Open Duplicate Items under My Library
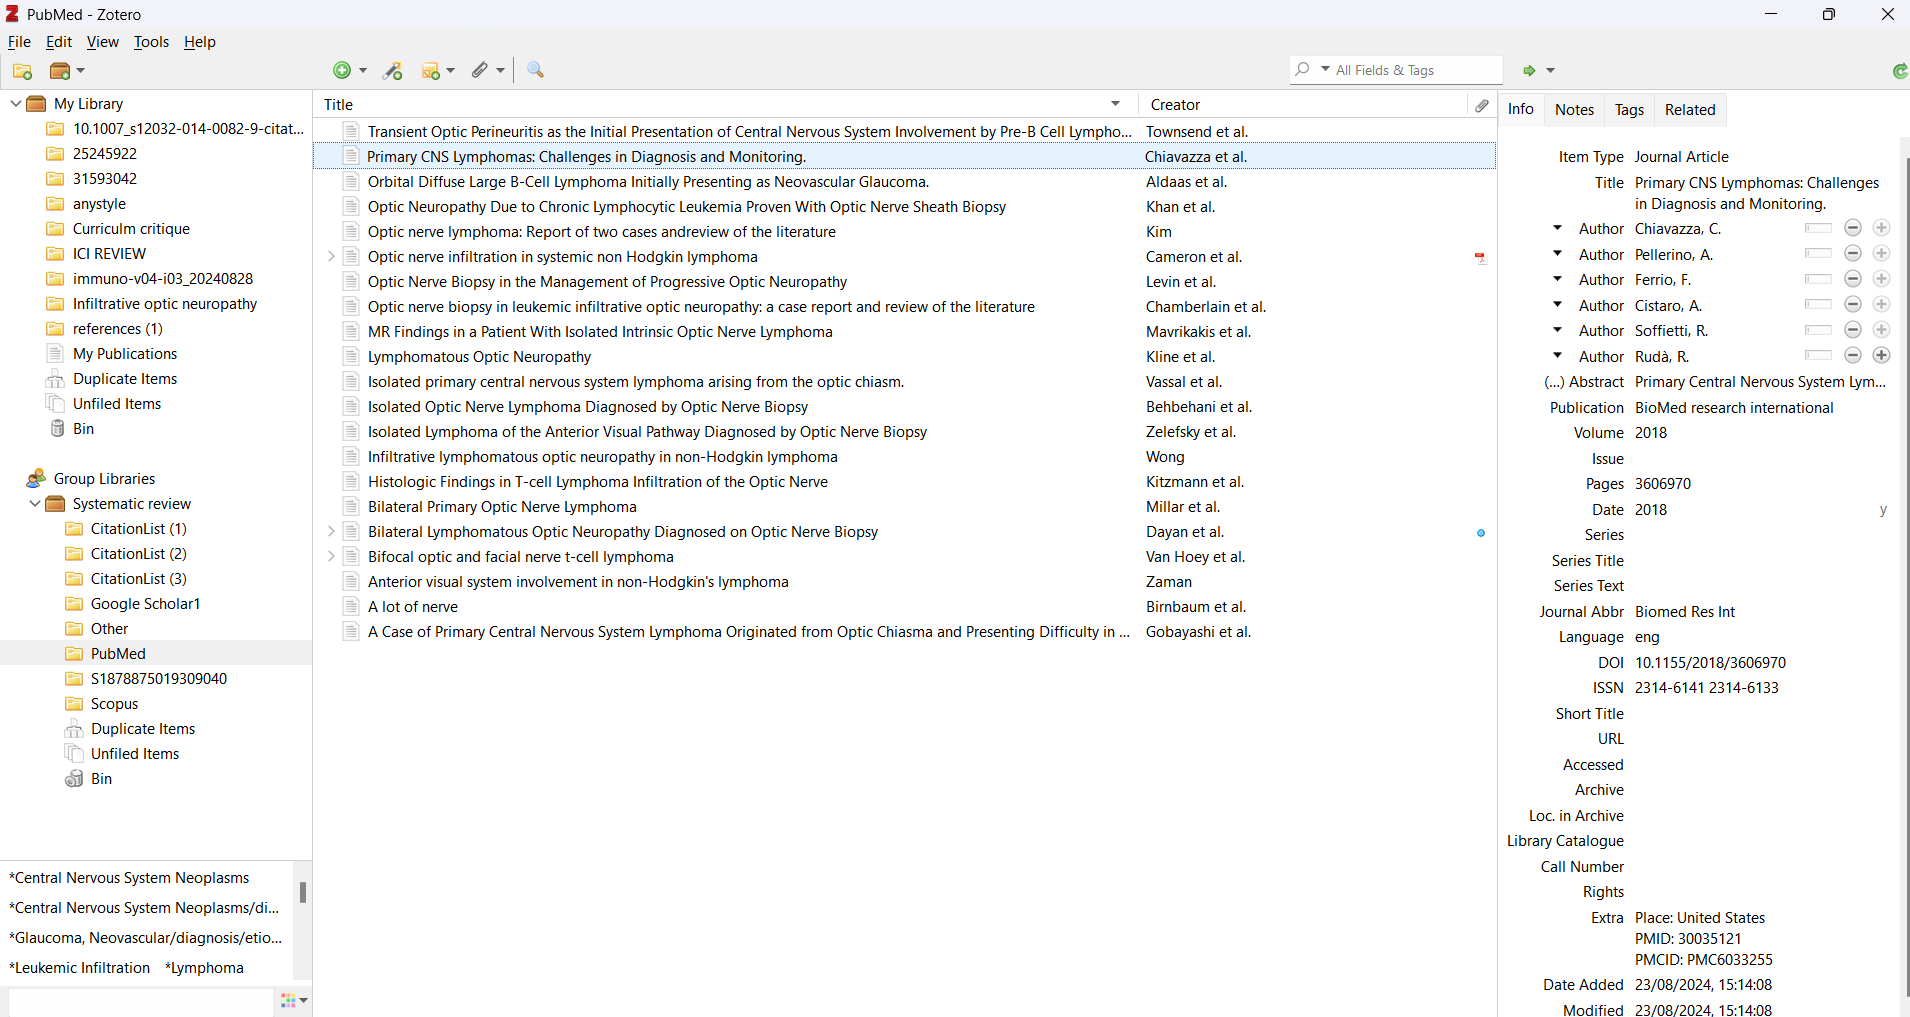The height and width of the screenshot is (1017, 1910). click(x=125, y=379)
